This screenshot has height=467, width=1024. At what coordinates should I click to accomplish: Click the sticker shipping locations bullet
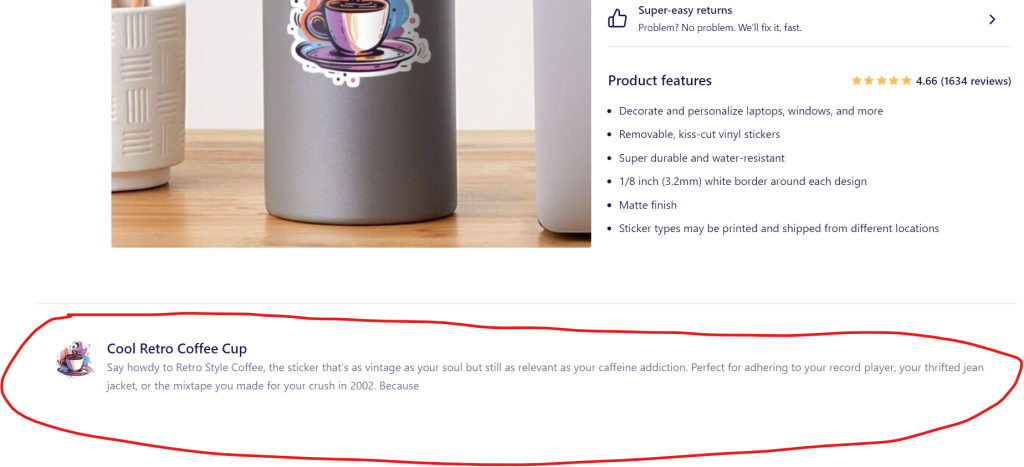click(779, 229)
